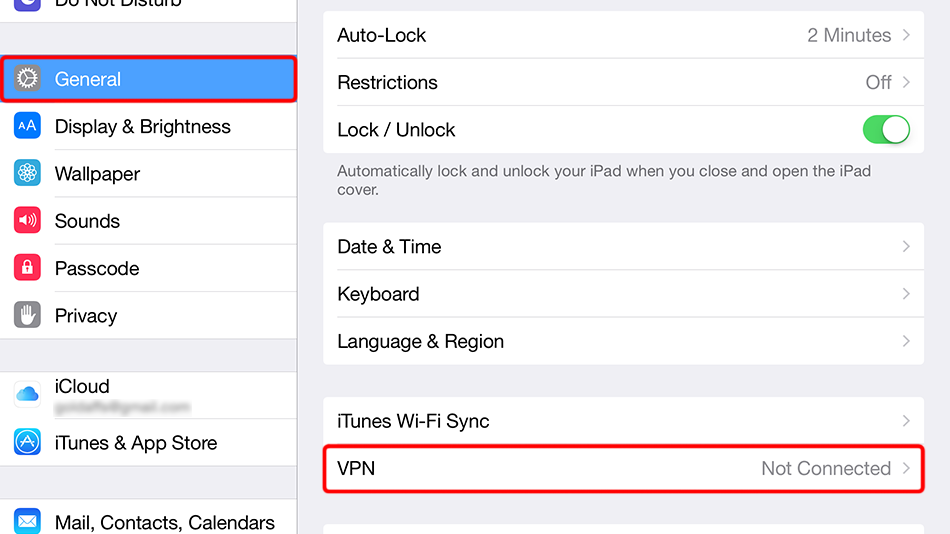The height and width of the screenshot is (534, 950).
Task: Click the Display & Brightness icon
Action: (x=28, y=126)
